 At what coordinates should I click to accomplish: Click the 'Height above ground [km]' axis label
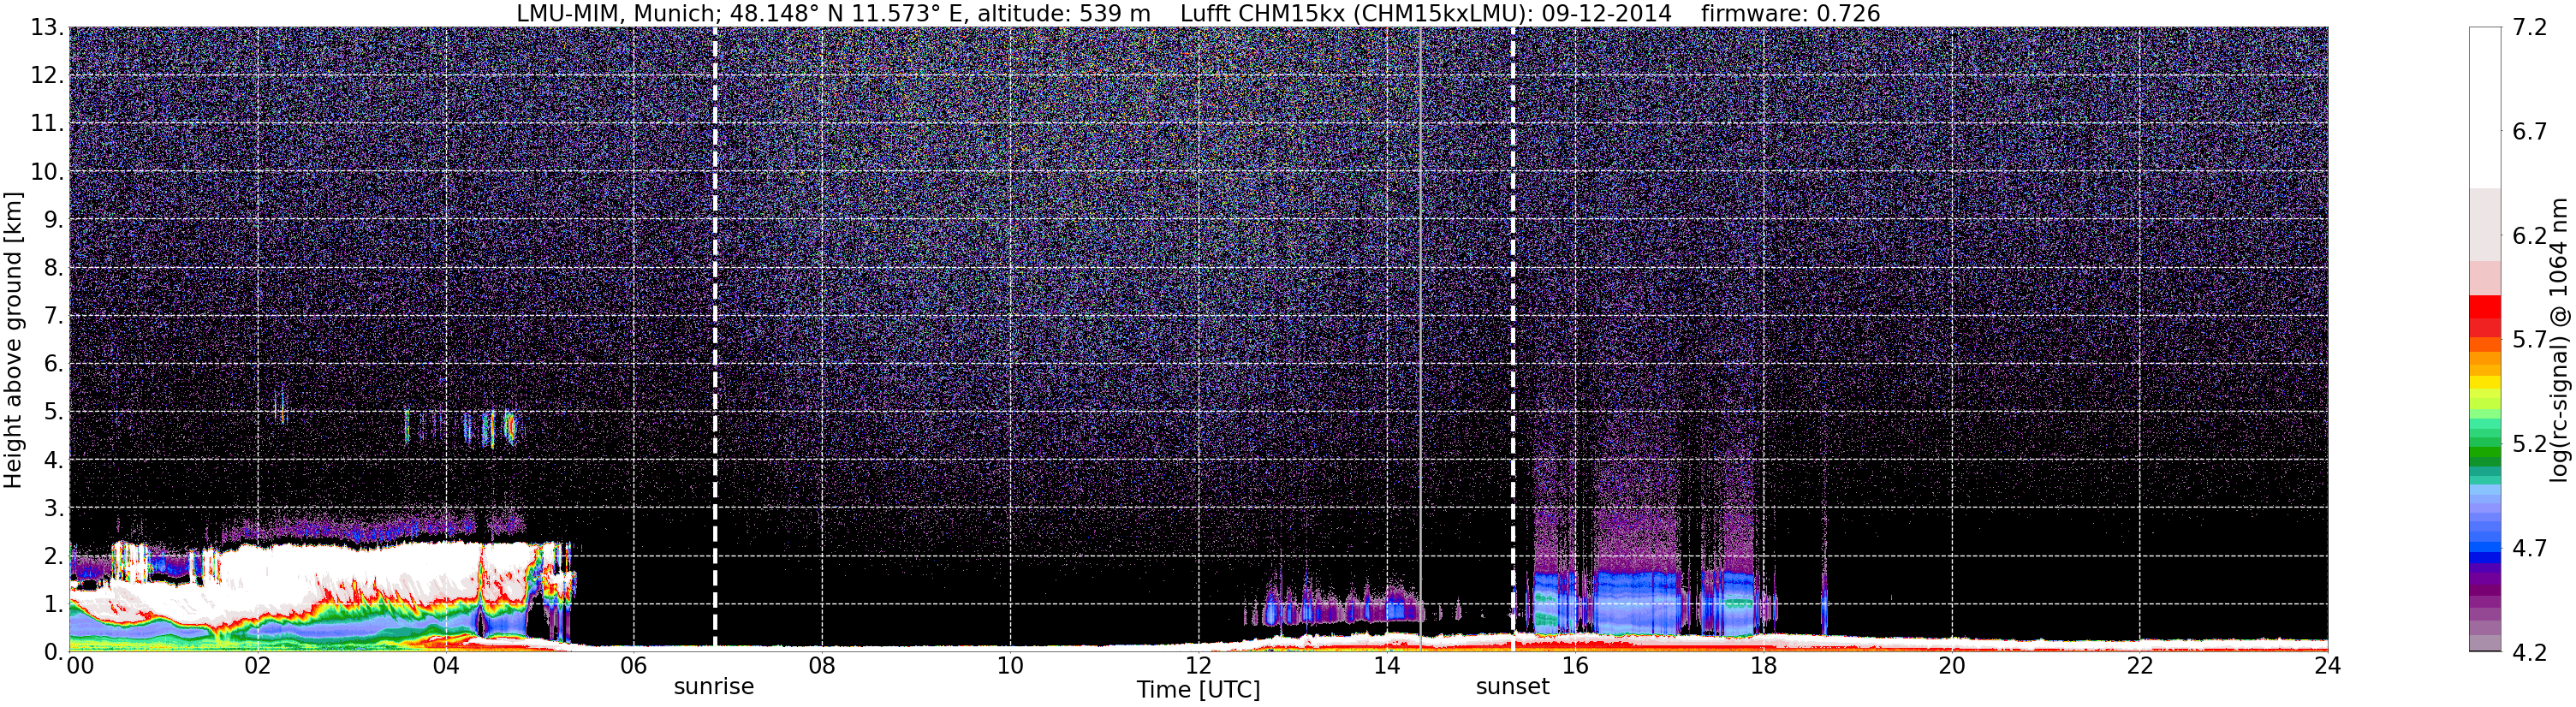13,340
